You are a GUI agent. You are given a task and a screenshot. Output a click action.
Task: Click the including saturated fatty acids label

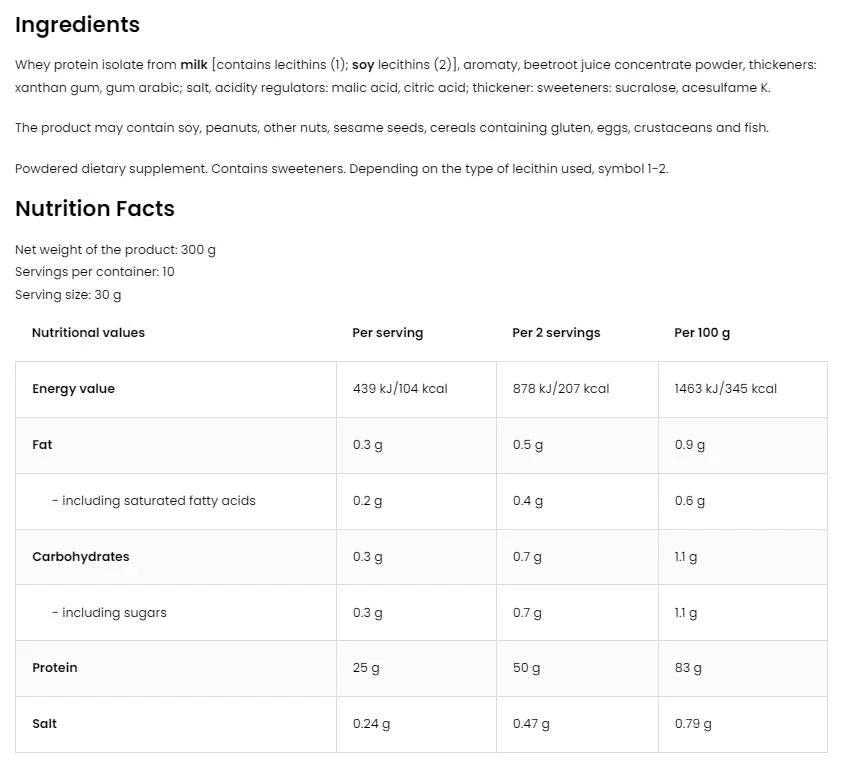pos(154,501)
